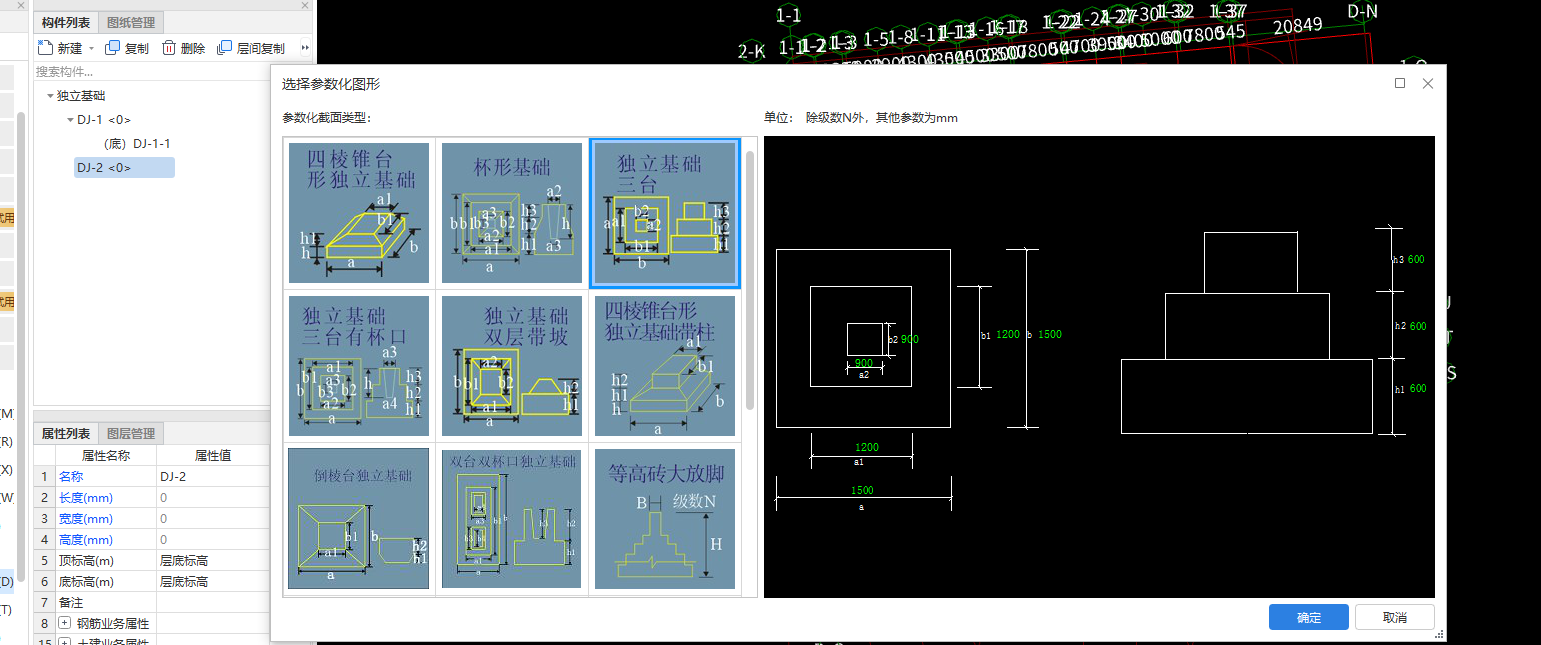
Task: Edit the parameter b1 value 1200
Action: click(x=1008, y=334)
